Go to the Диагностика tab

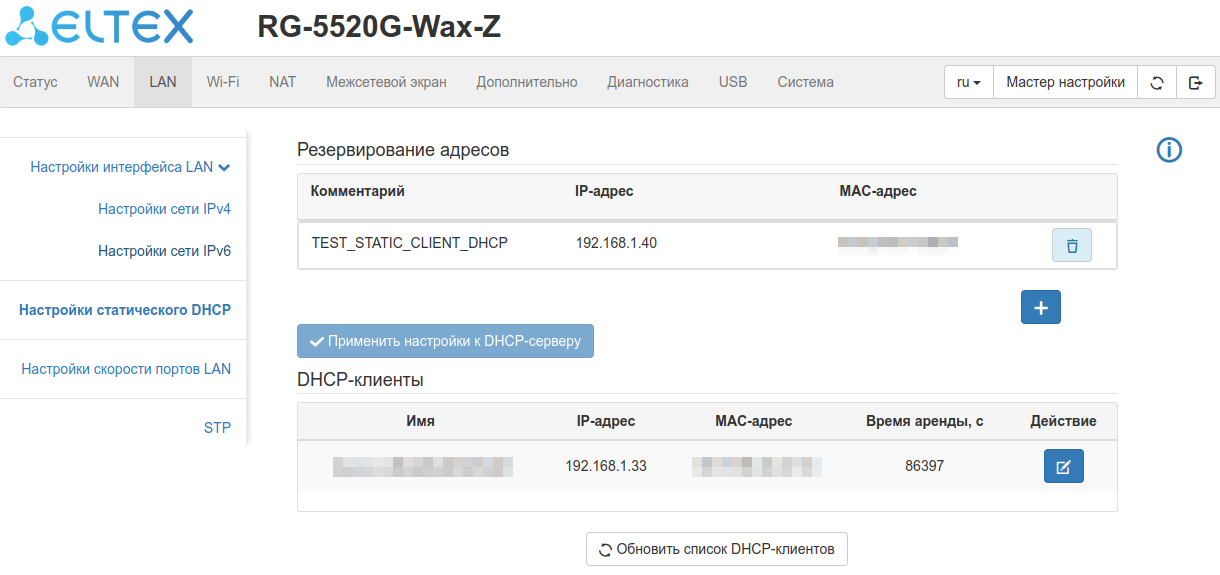(647, 82)
